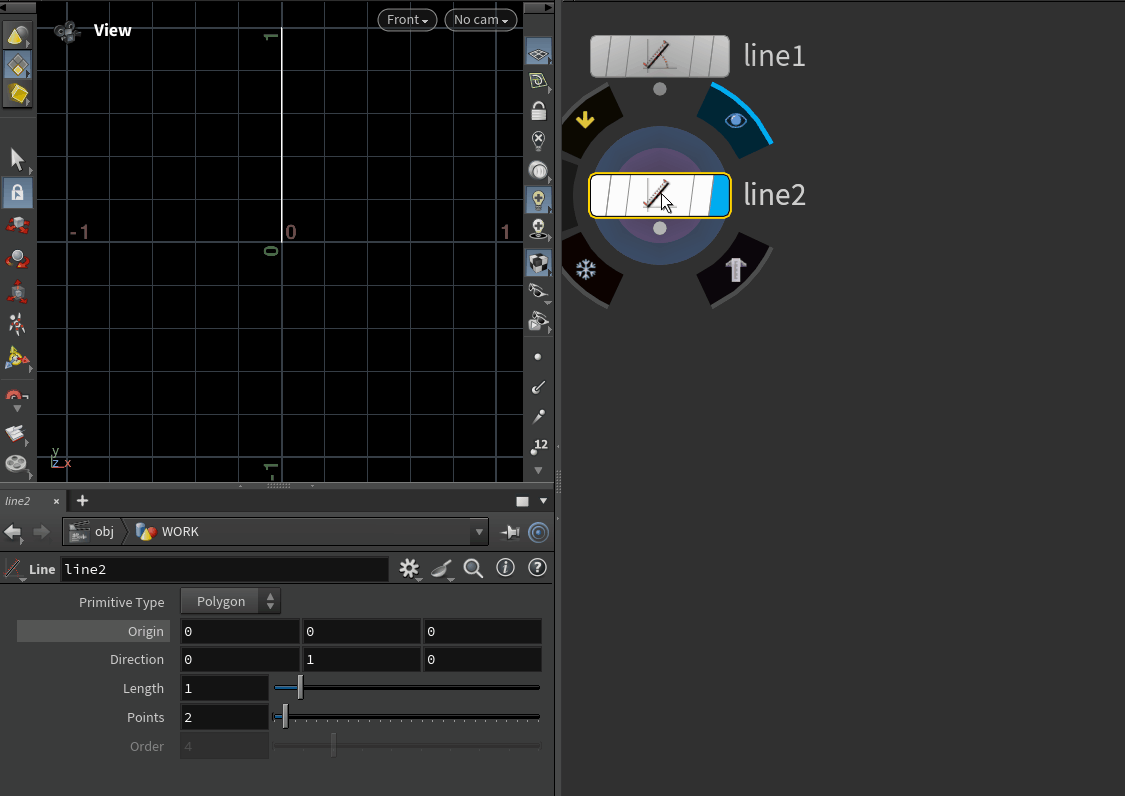Open the gear parameter settings menu
1125x796 pixels.
(x=409, y=568)
